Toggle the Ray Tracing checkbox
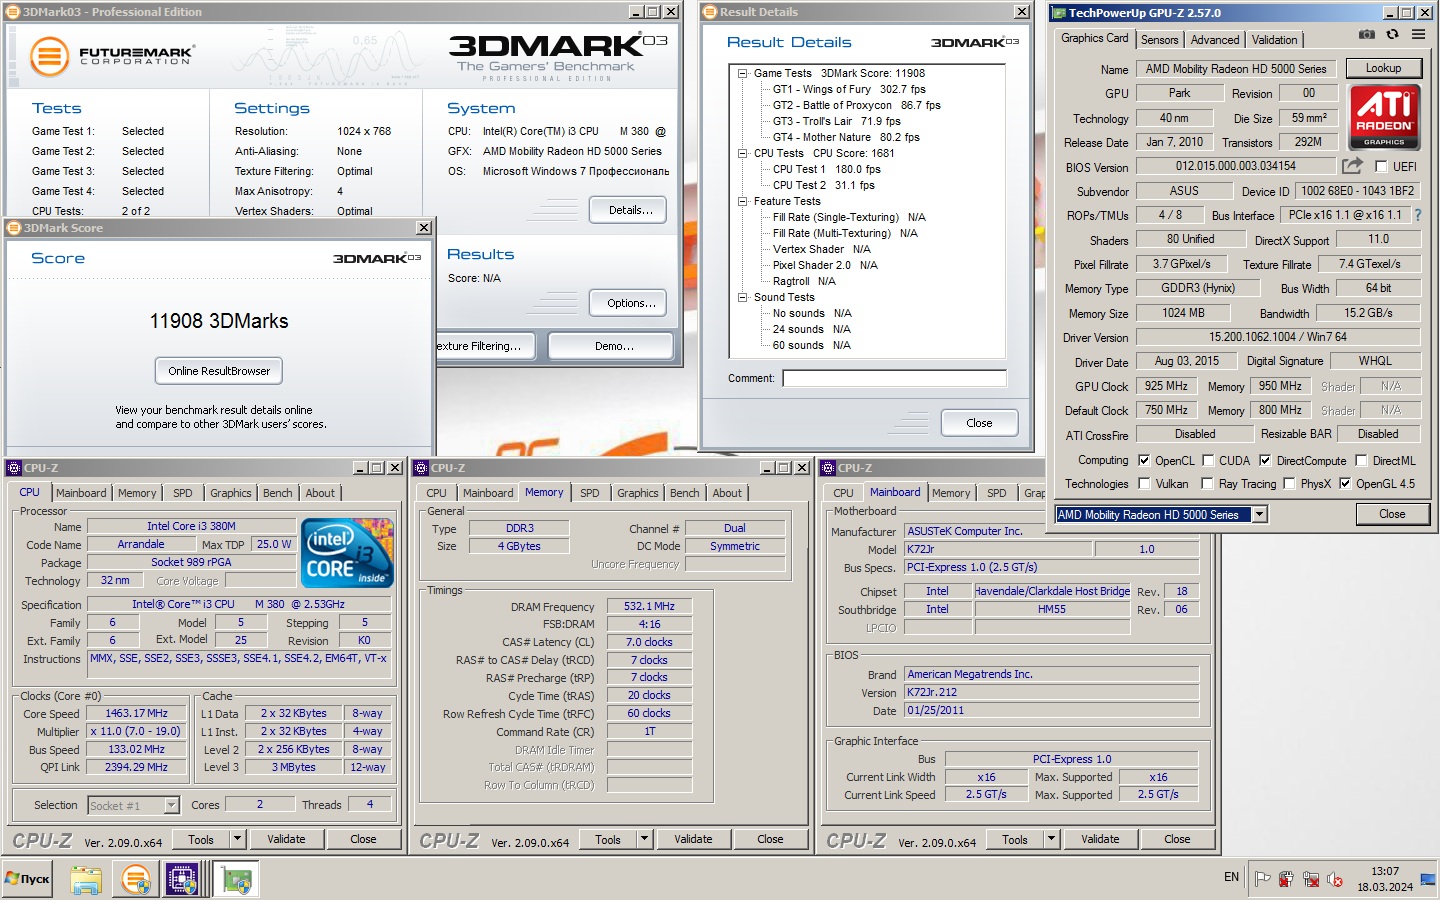This screenshot has width=1440, height=900. 1208,484
